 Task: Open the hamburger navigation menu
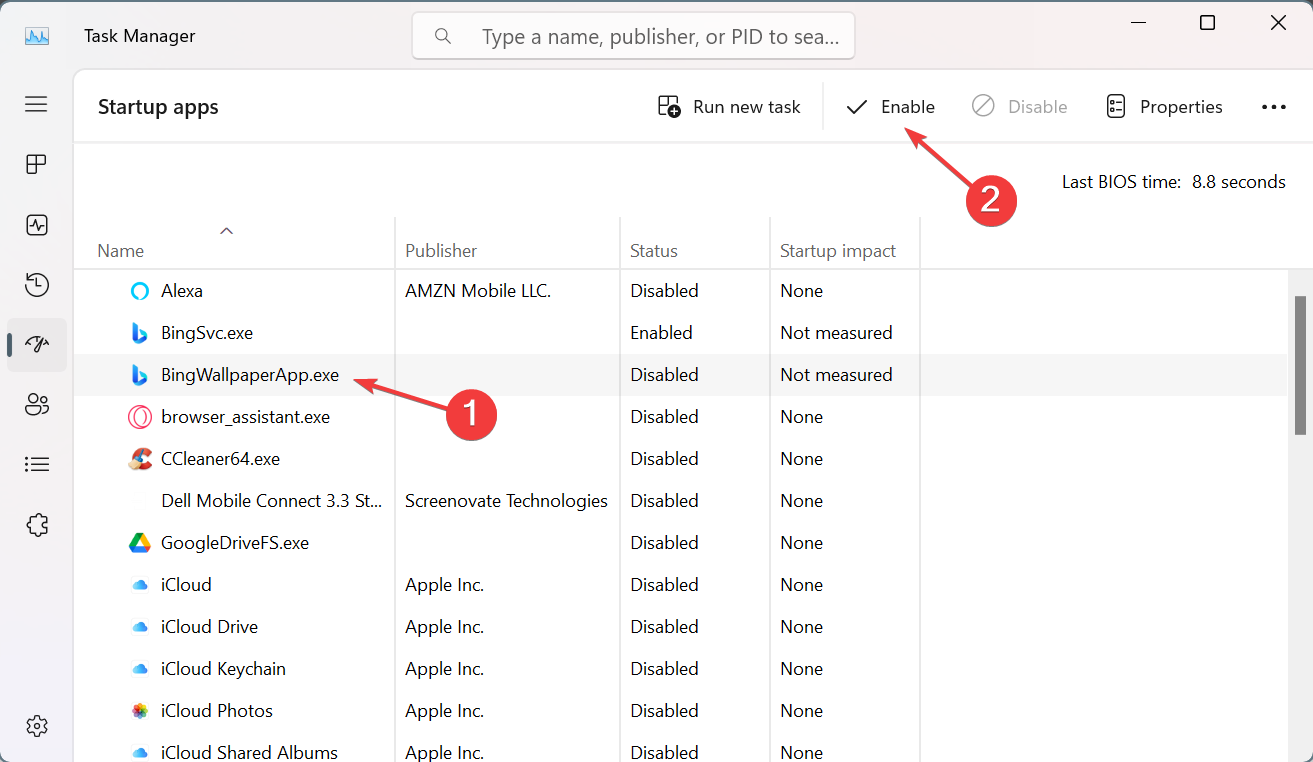36,104
